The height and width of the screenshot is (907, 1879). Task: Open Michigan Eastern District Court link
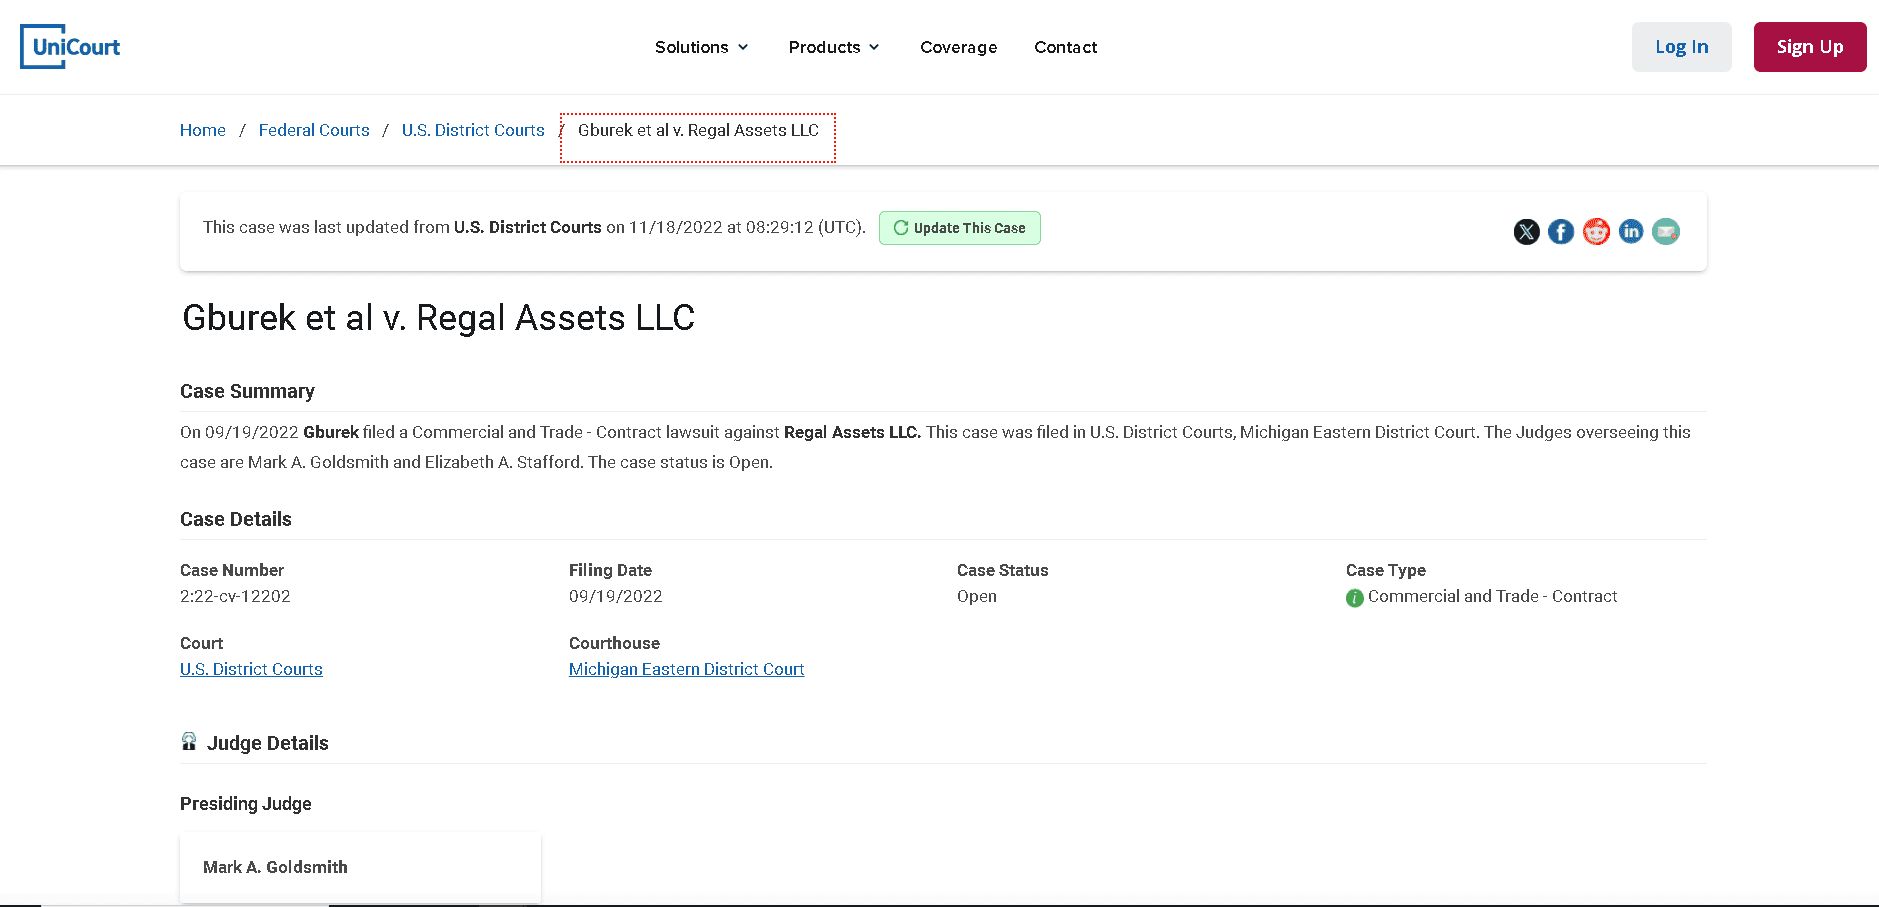pos(686,669)
